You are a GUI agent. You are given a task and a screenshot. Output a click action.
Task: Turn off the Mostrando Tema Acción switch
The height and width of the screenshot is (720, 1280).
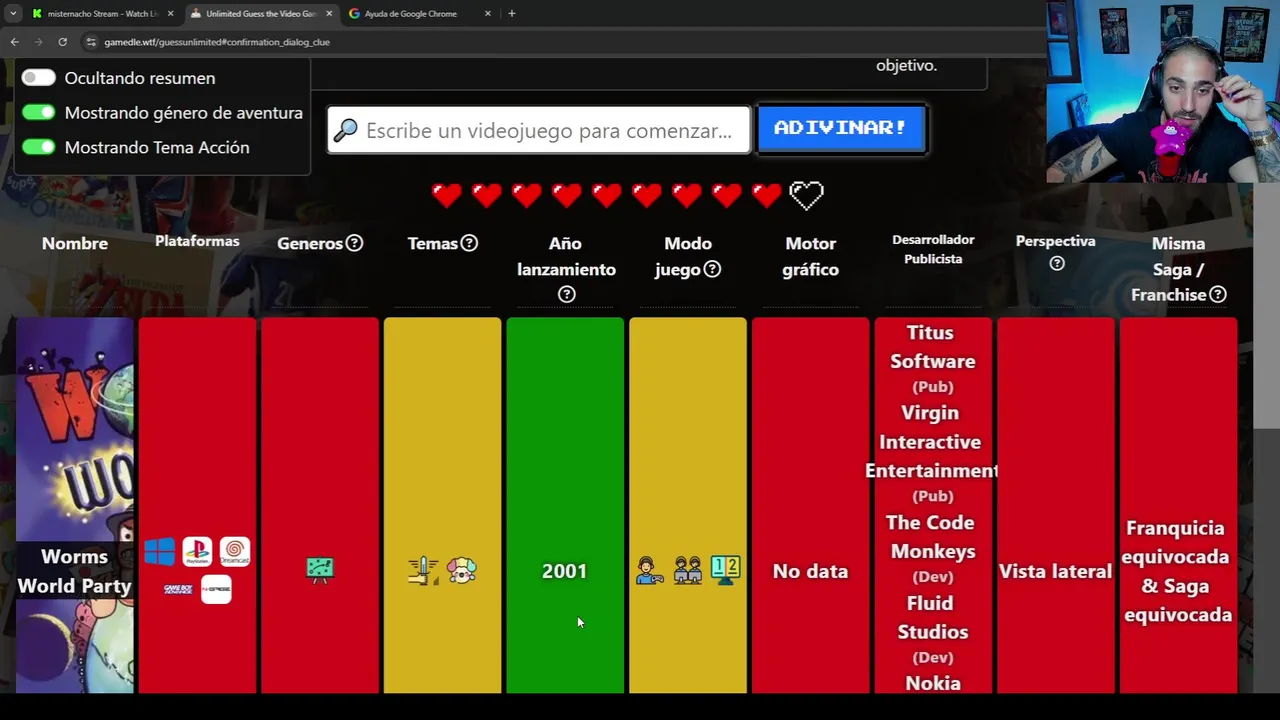point(39,147)
